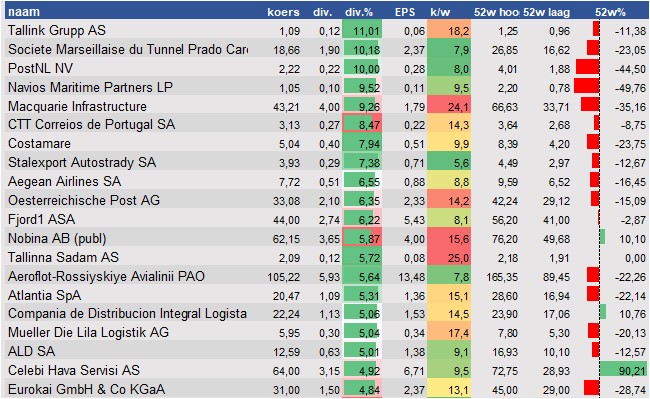Click the 'EPS' column header
This screenshot has height=399, width=650.
[x=405, y=12]
